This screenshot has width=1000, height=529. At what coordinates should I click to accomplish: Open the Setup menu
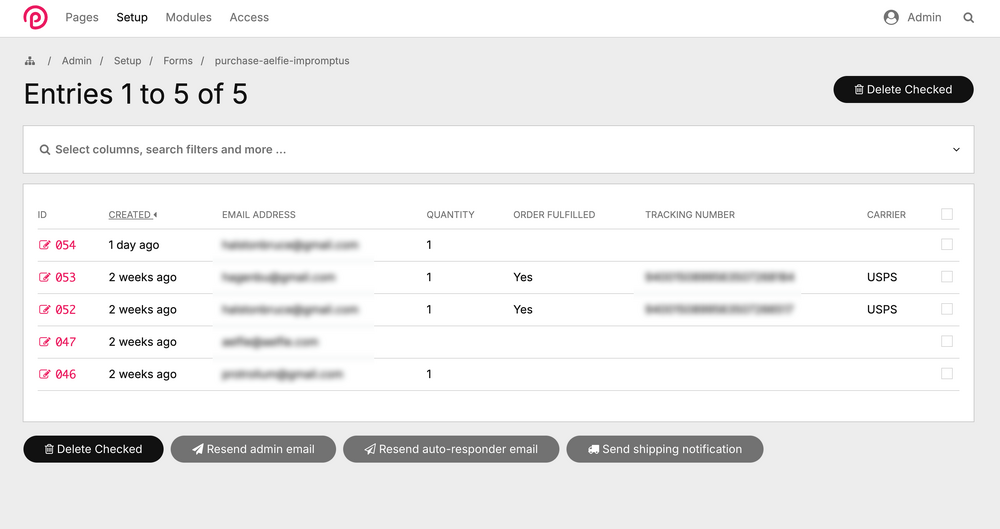(132, 17)
